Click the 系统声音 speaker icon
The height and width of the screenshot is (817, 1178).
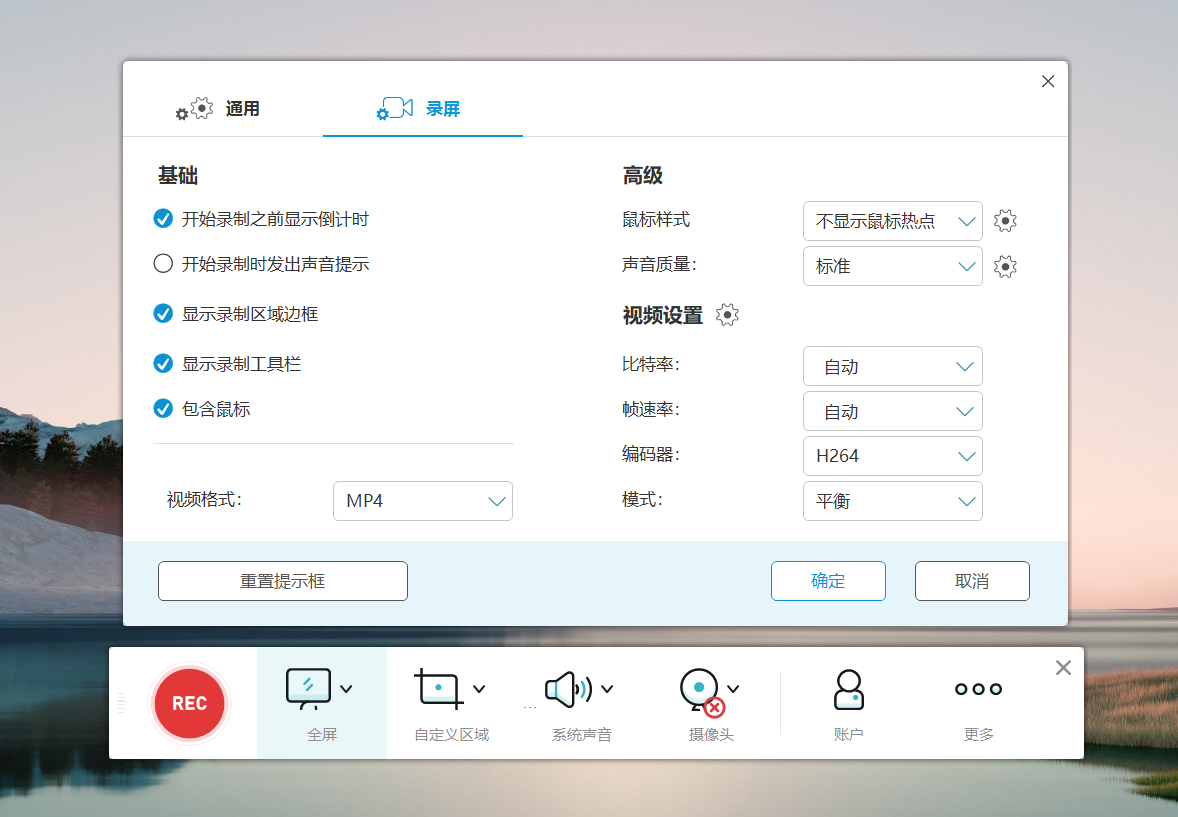tap(567, 688)
